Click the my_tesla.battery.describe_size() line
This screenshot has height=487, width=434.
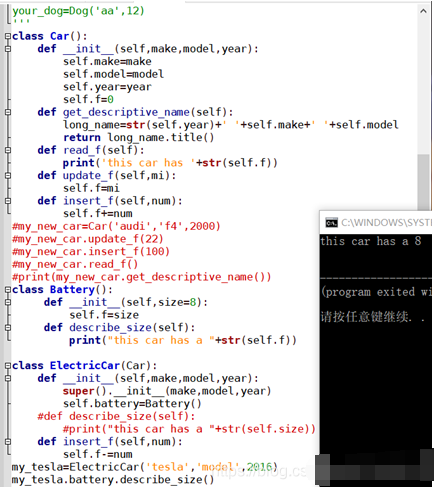pos(113,479)
